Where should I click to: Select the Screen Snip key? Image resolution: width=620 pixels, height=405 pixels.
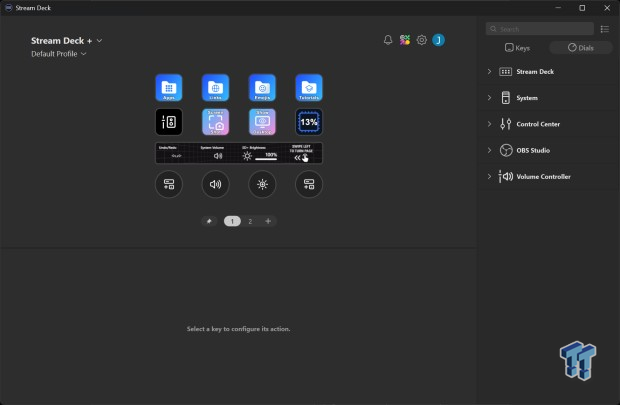(215, 122)
